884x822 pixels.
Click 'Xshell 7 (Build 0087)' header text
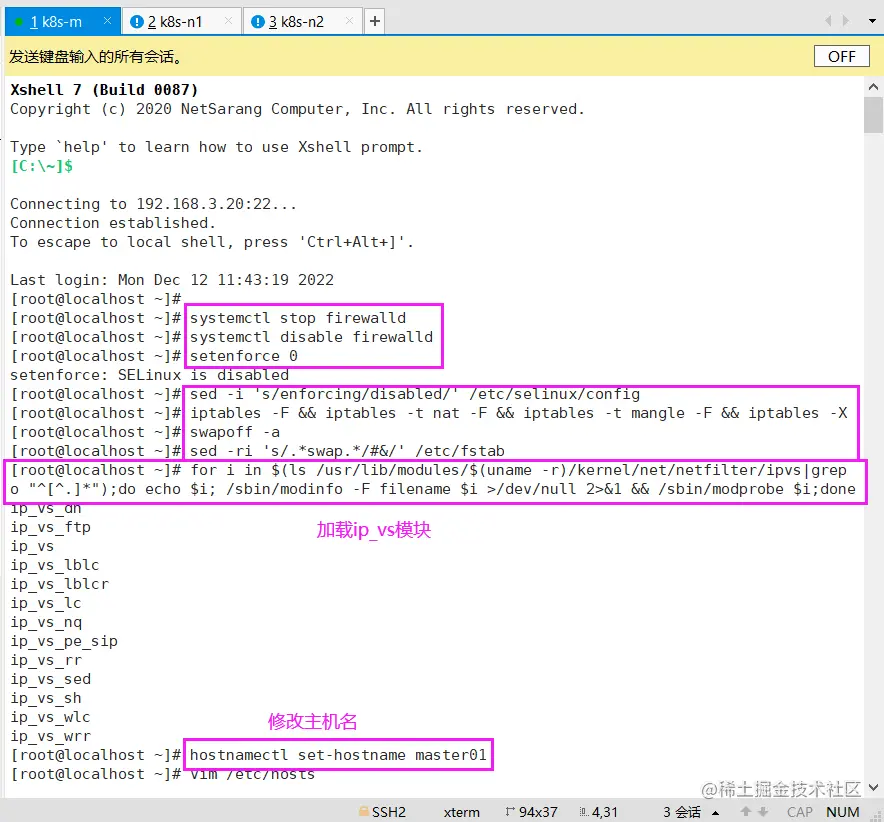click(104, 90)
